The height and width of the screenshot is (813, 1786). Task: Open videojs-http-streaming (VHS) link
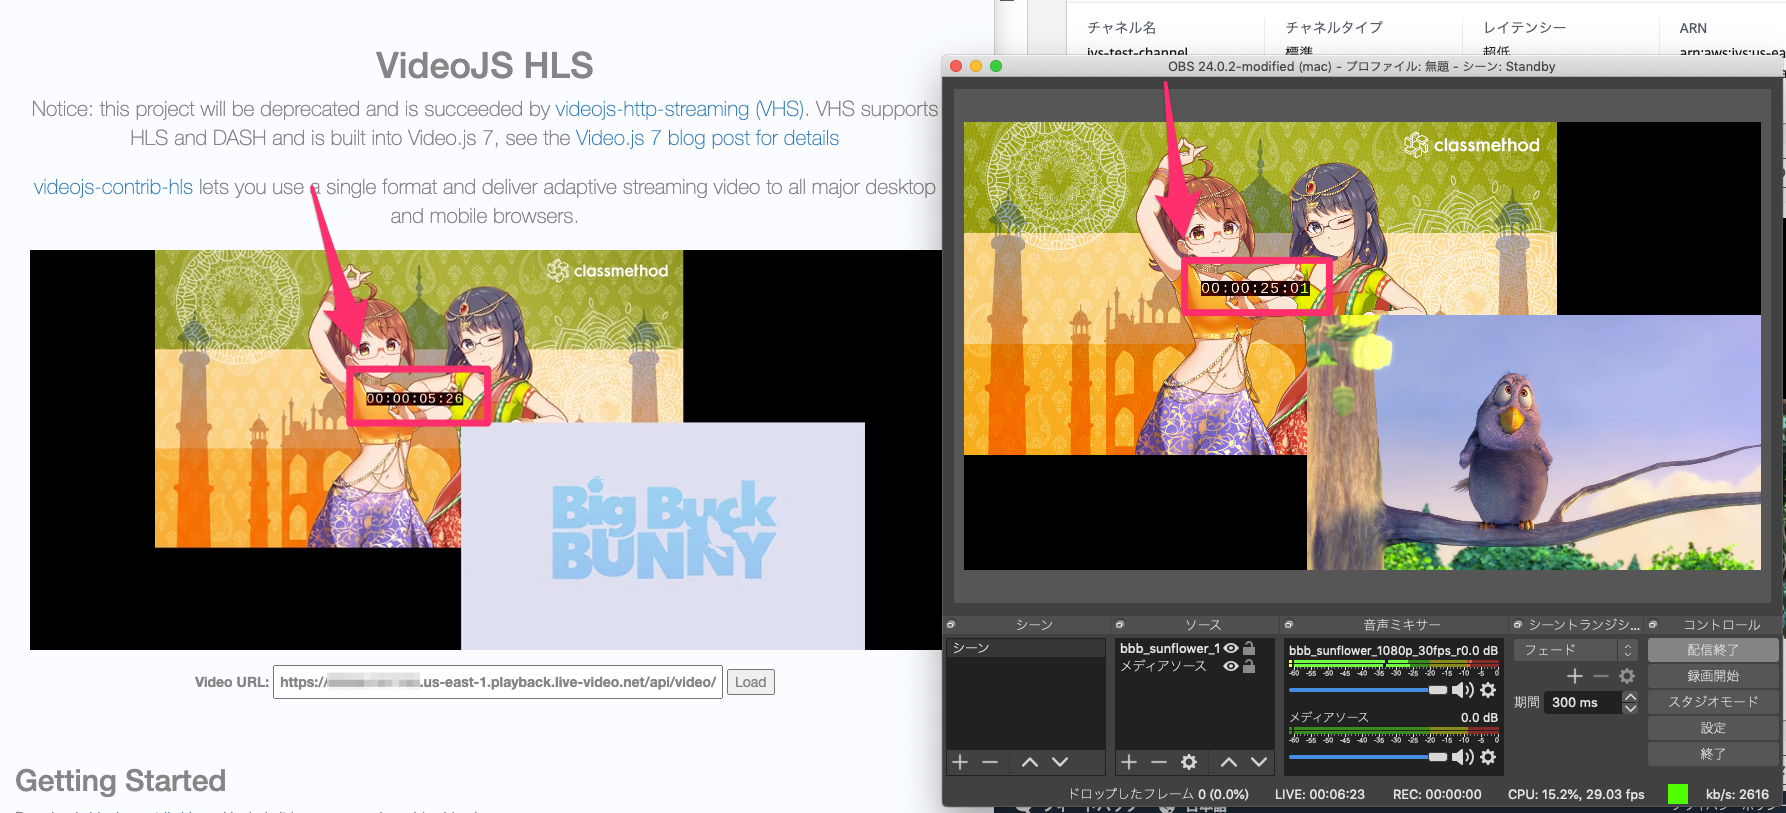tap(680, 109)
